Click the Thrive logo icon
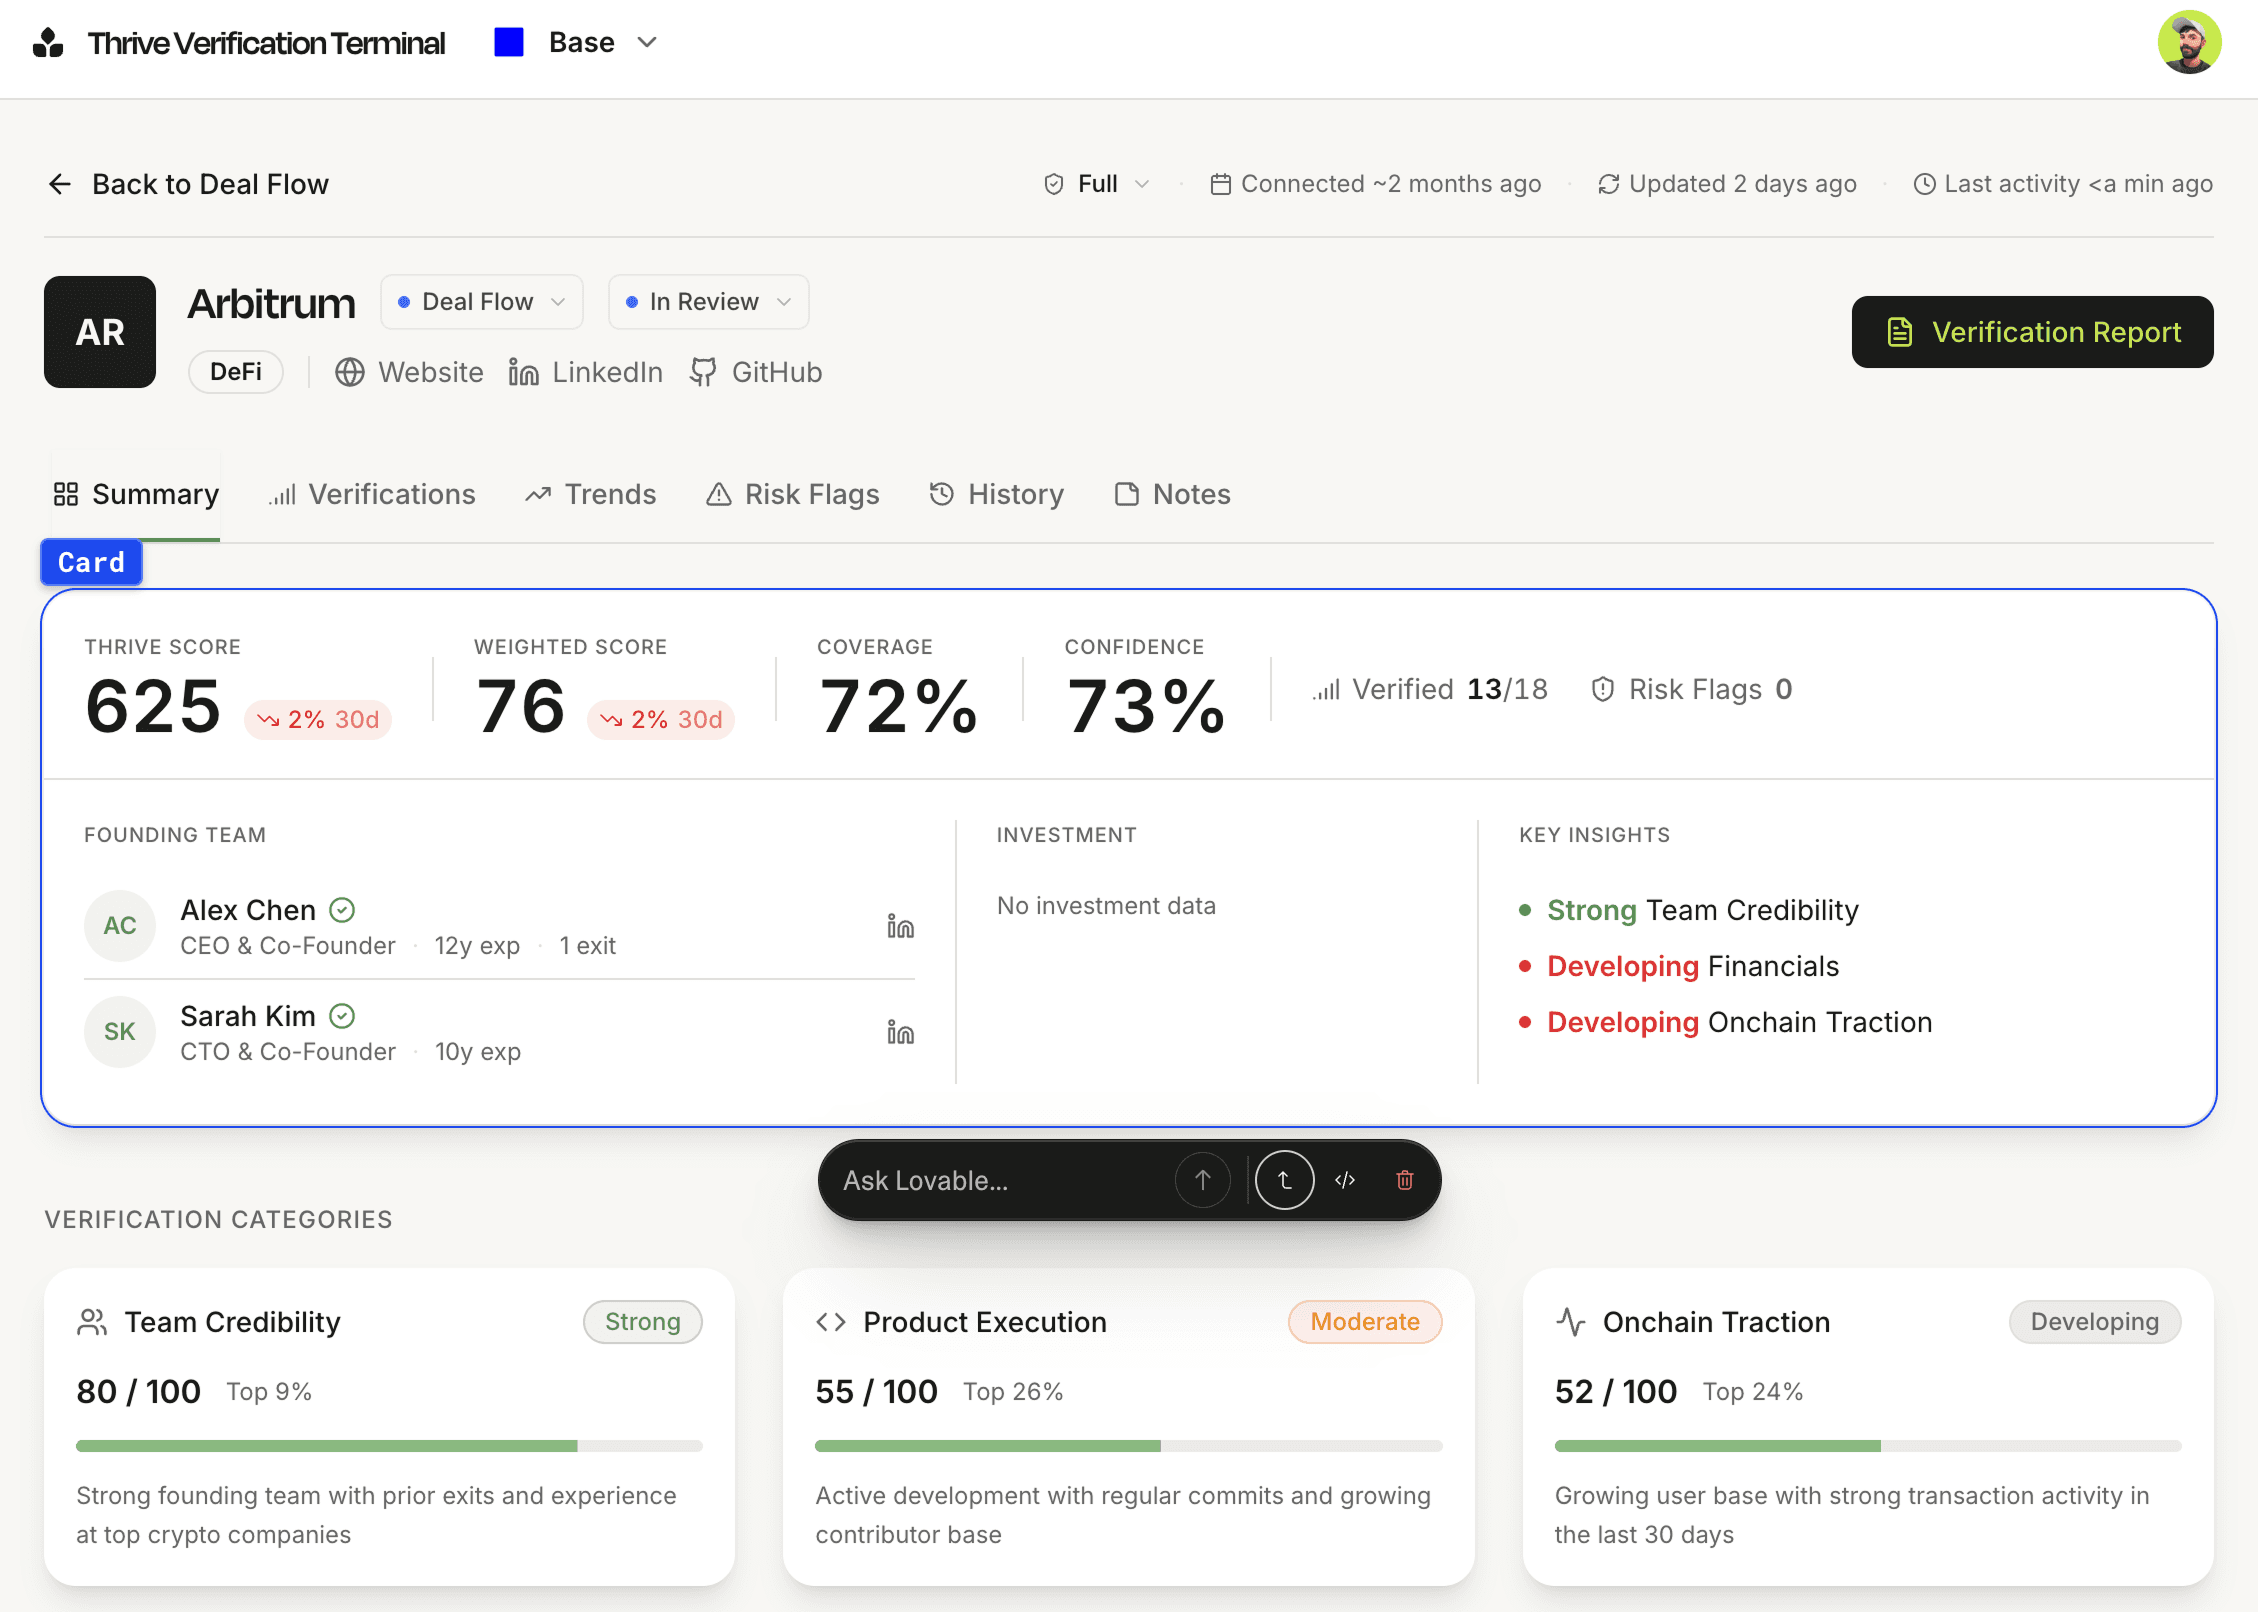 coord(48,43)
